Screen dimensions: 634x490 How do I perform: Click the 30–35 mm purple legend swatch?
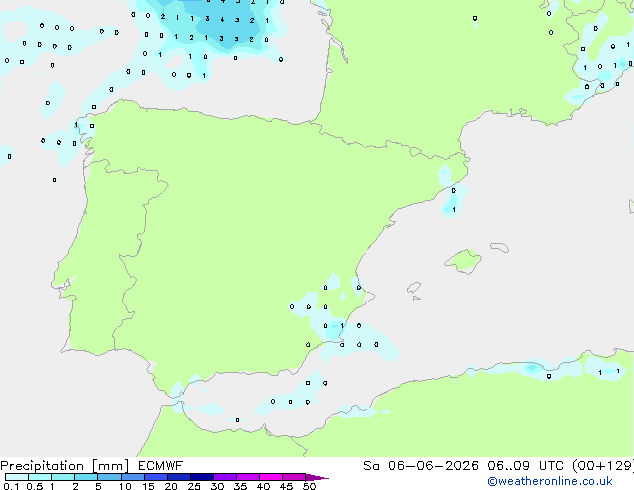click(x=225, y=477)
